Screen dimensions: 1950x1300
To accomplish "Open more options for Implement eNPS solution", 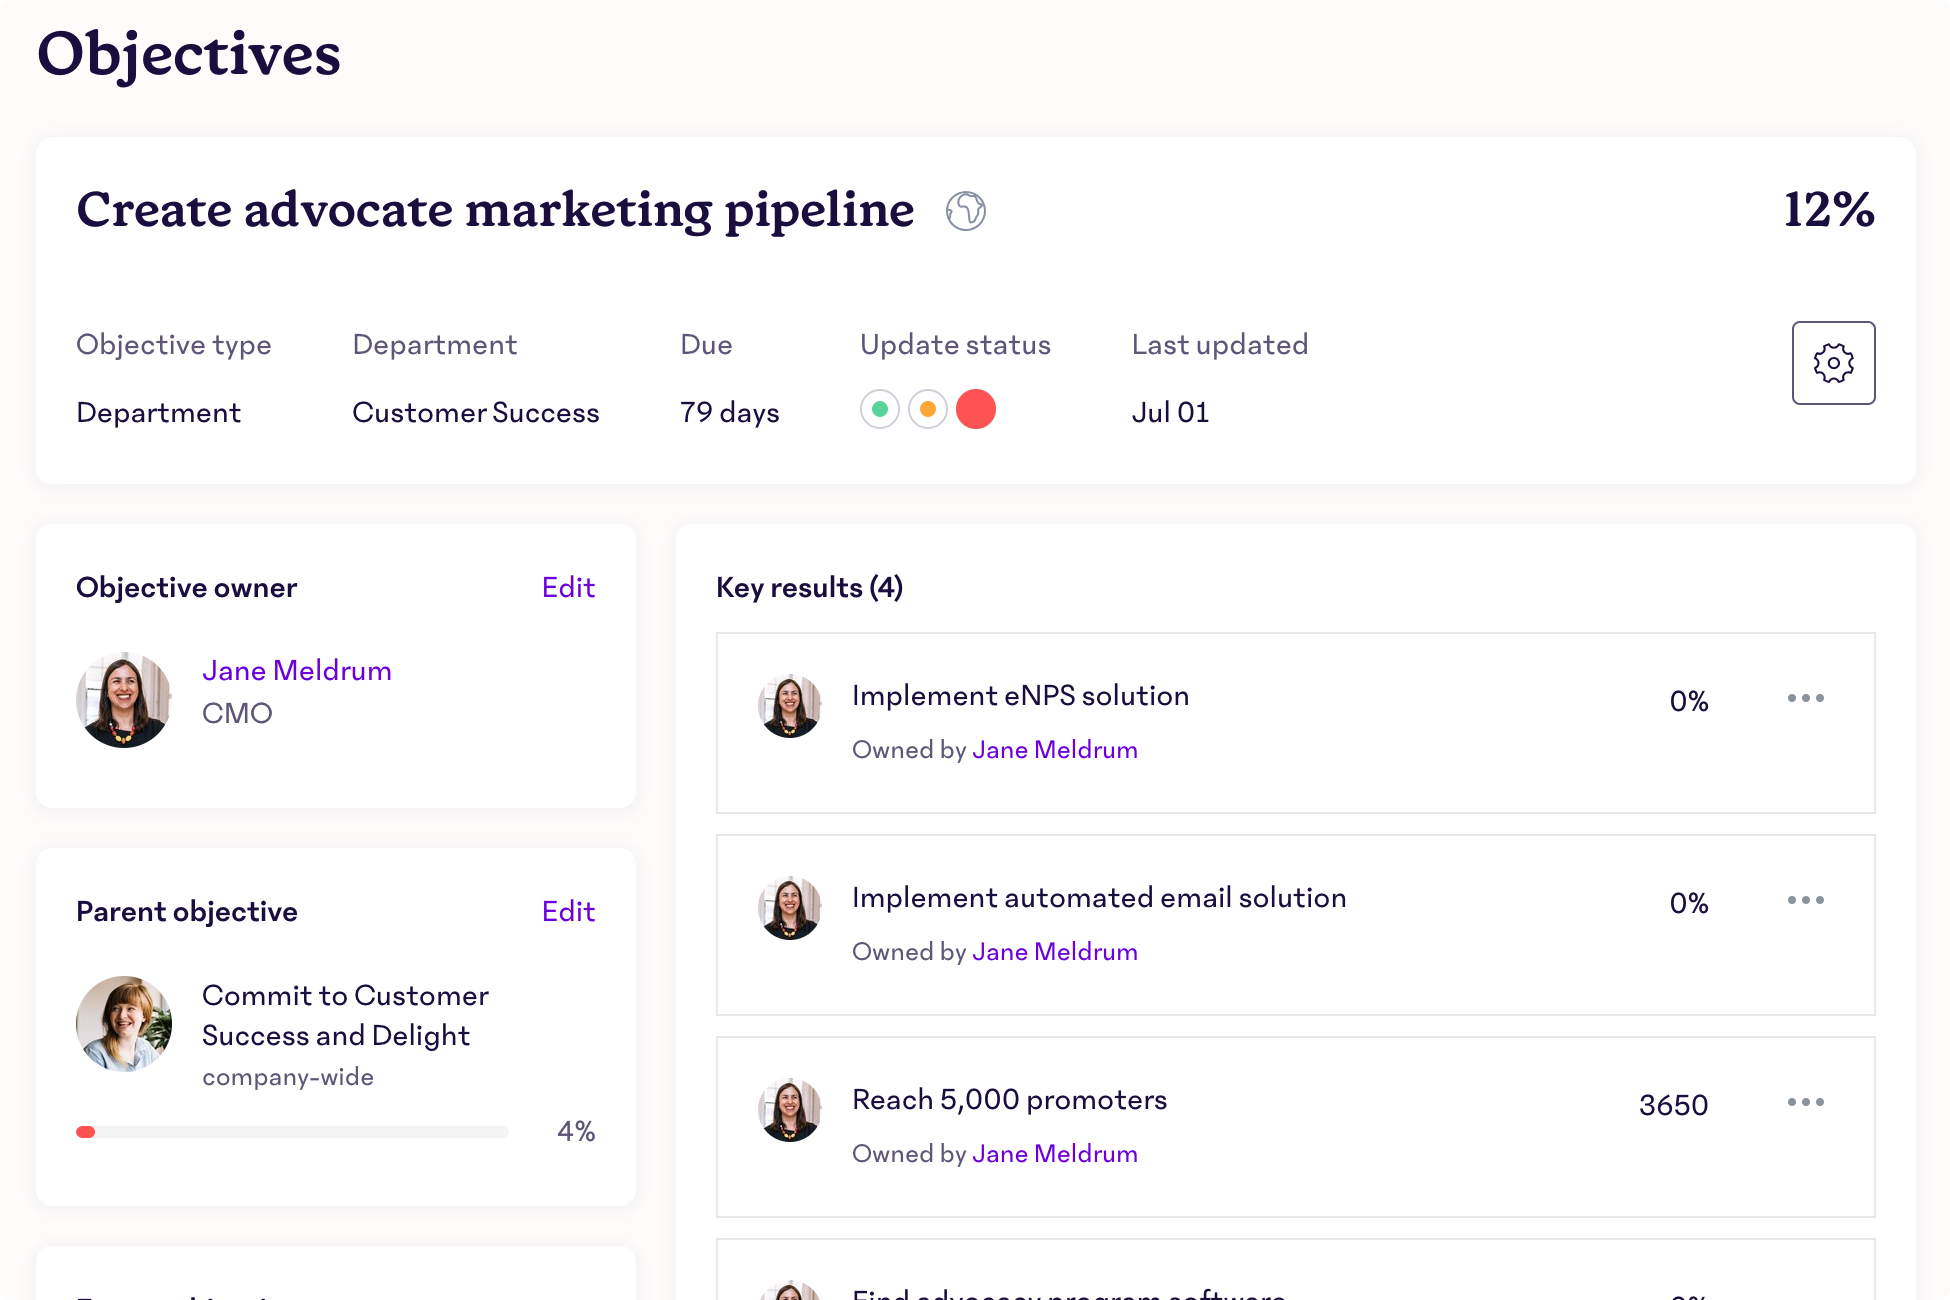I will pos(1806,698).
